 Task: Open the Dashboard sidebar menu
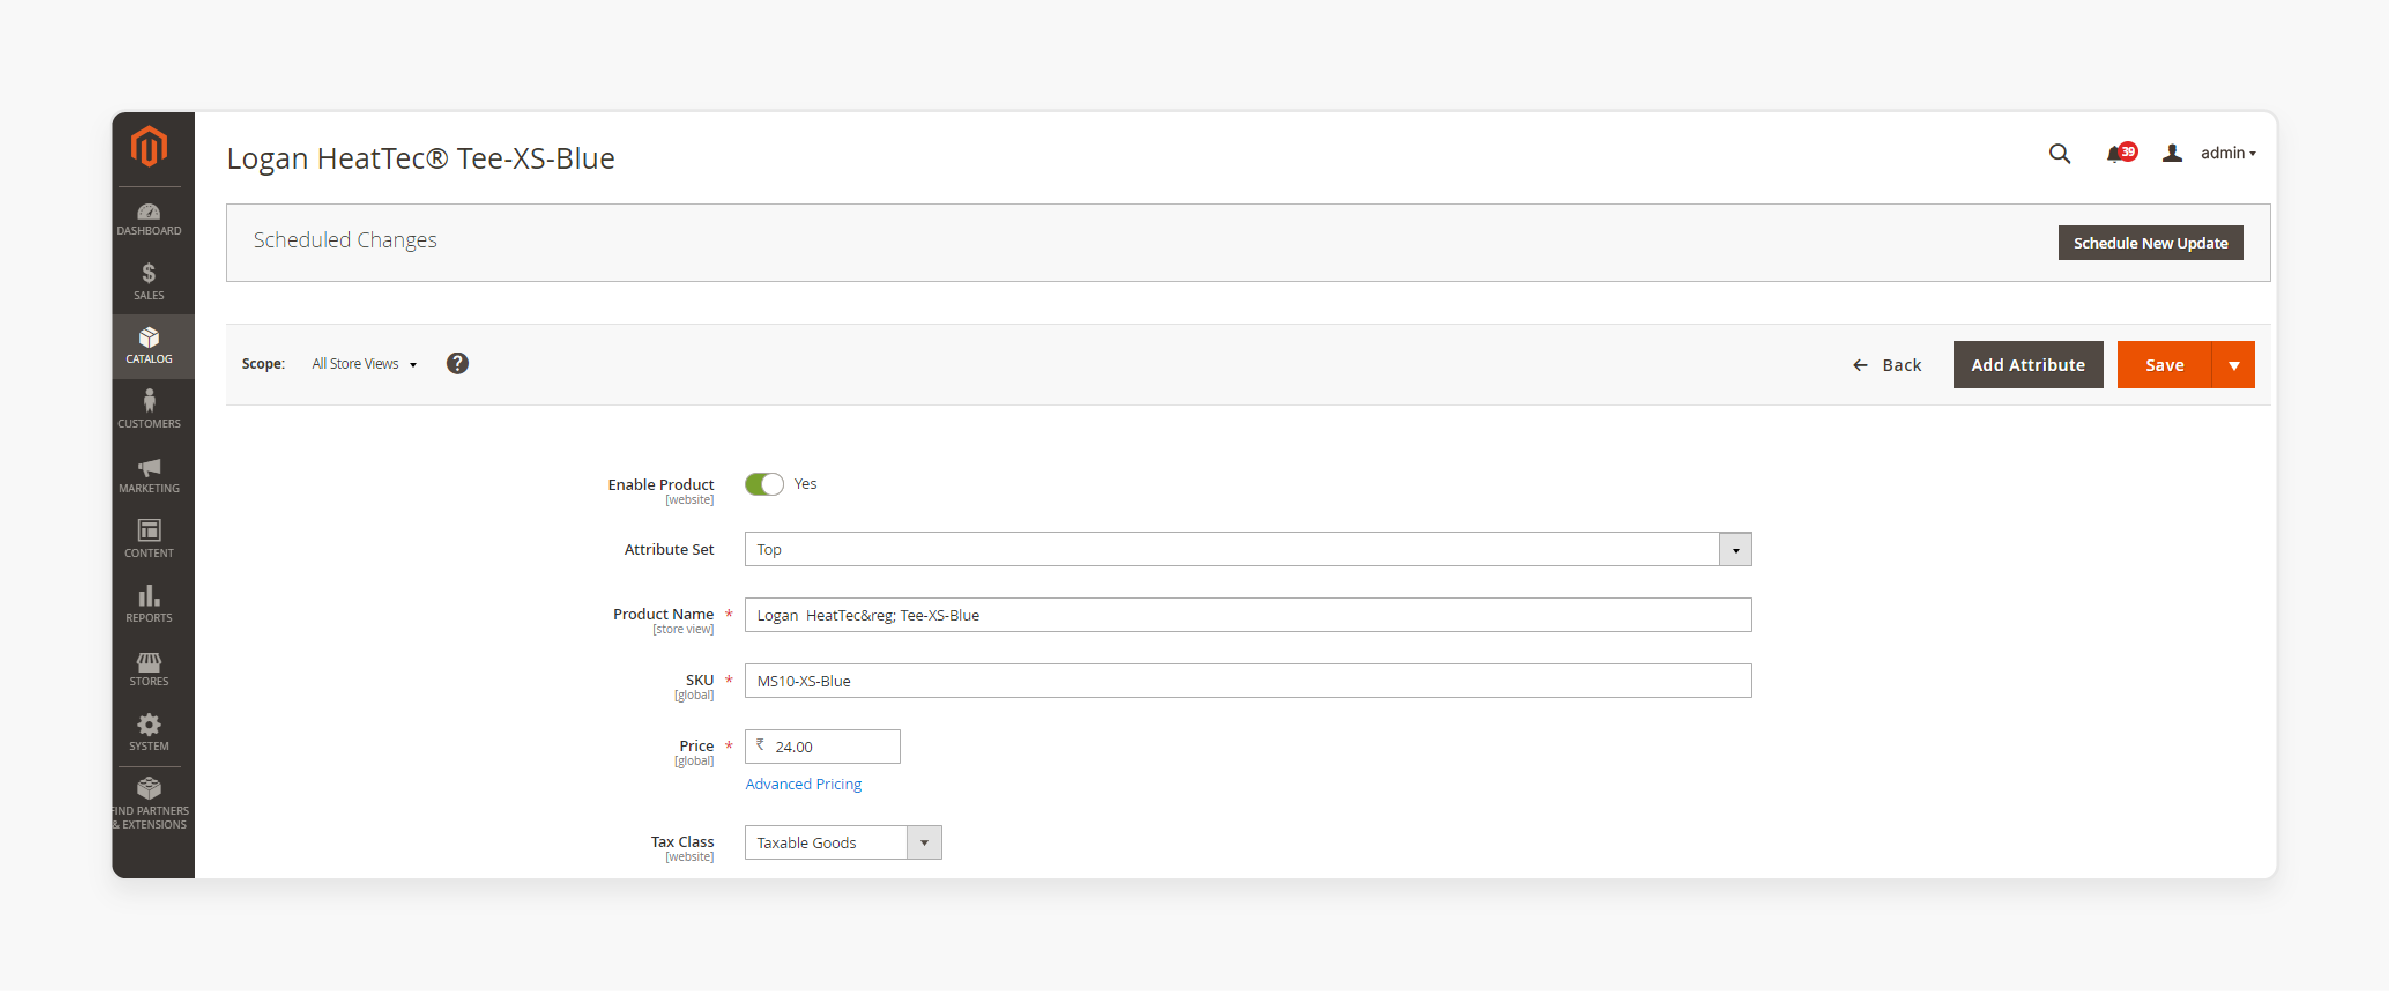click(149, 219)
